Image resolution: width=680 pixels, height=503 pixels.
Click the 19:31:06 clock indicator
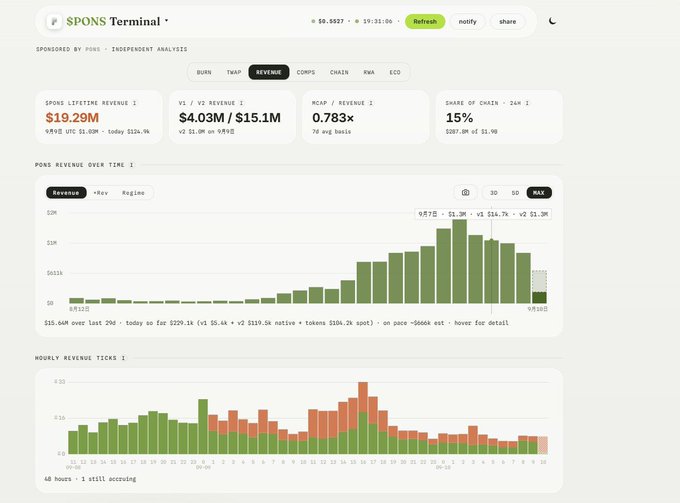pyautogui.click(x=373, y=21)
